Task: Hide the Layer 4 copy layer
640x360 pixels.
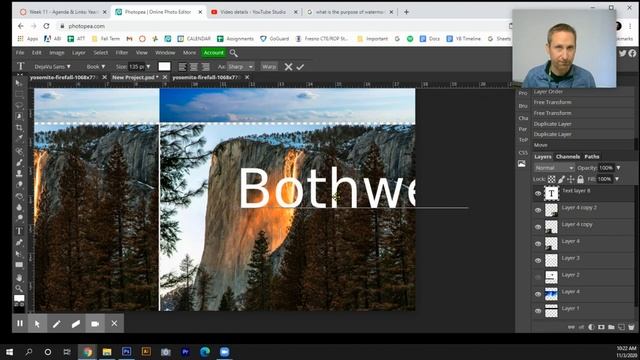Action: [538, 227]
